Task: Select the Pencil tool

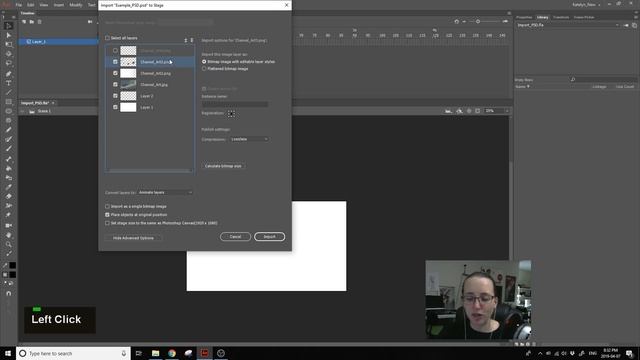Action: pos(9,130)
